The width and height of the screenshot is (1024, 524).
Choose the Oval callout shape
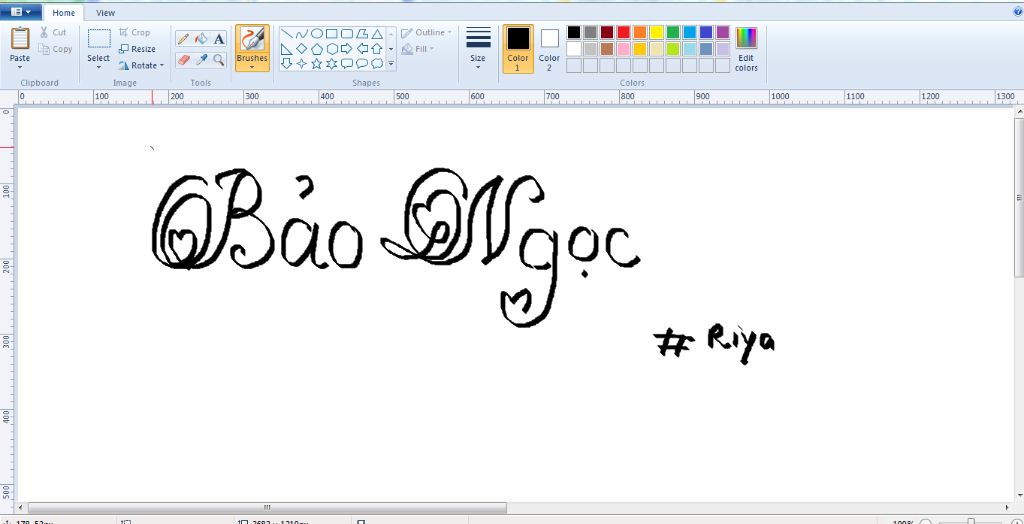pyautogui.click(x=362, y=63)
